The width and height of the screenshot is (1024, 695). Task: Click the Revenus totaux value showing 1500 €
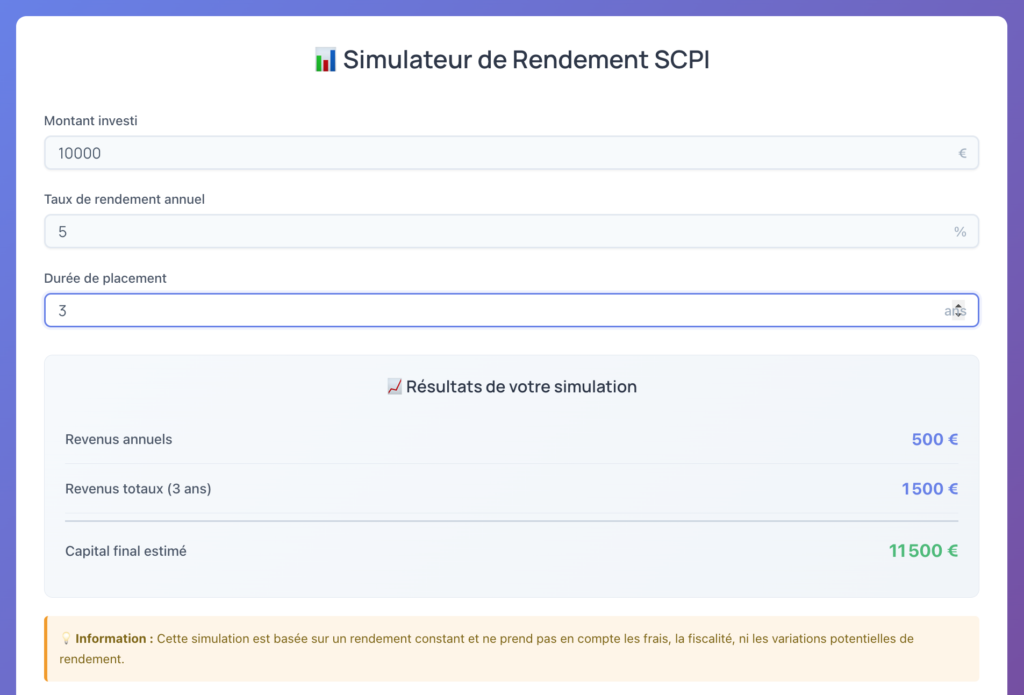929,488
